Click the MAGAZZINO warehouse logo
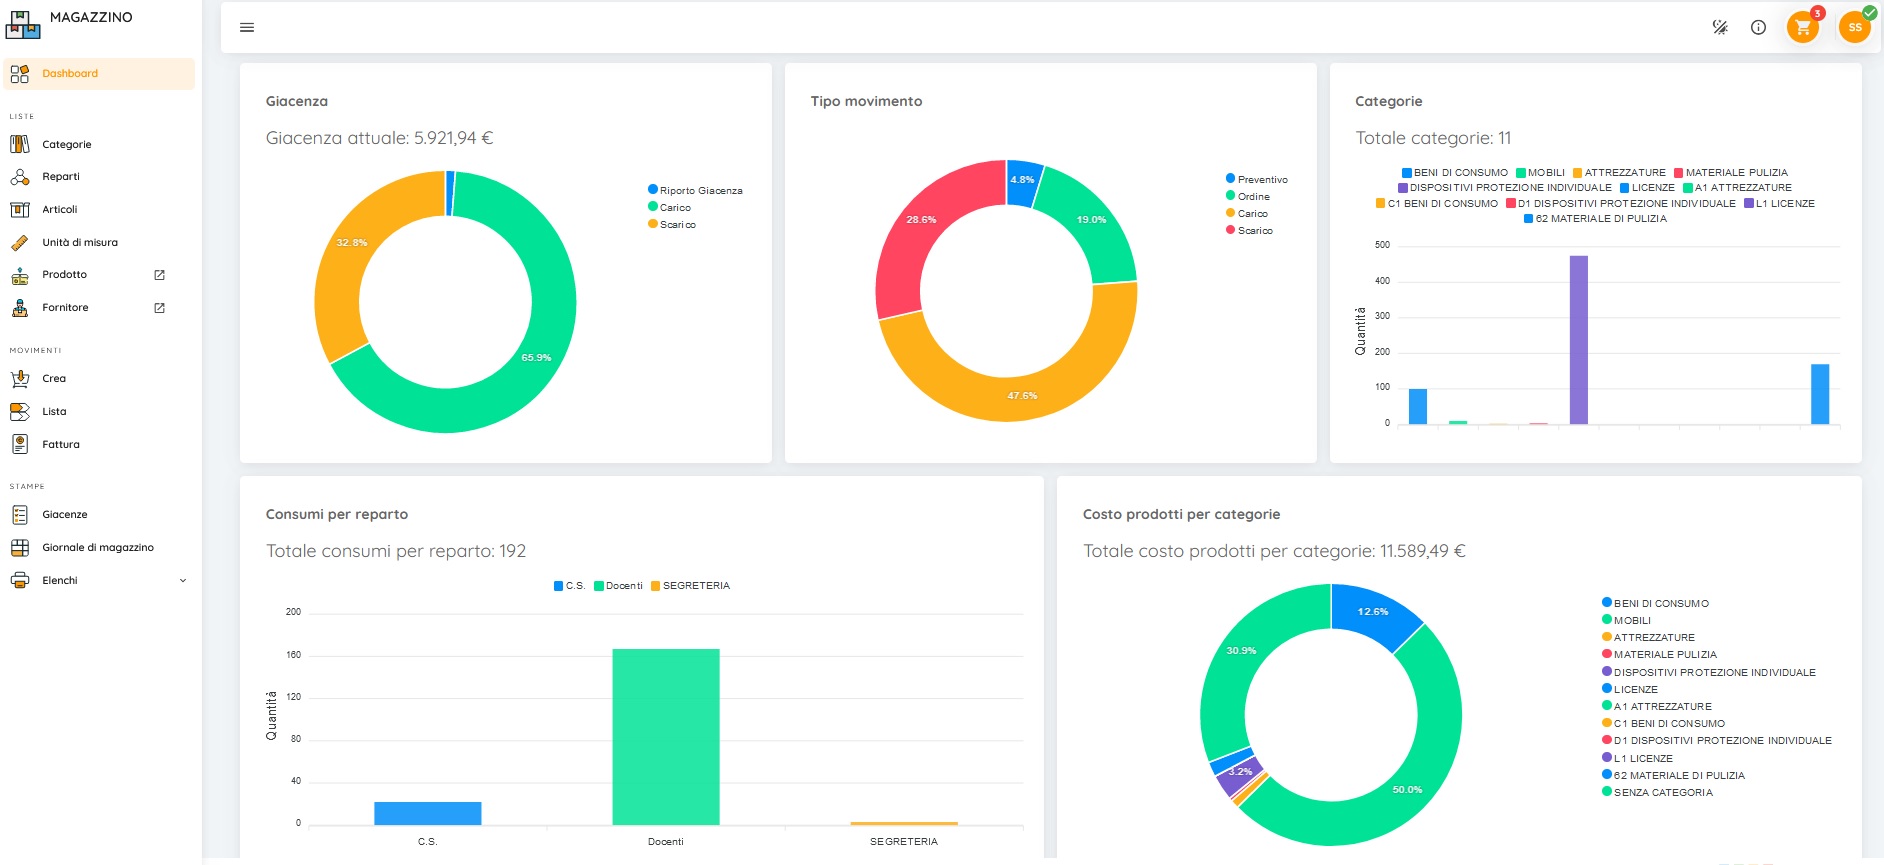 (x=23, y=24)
